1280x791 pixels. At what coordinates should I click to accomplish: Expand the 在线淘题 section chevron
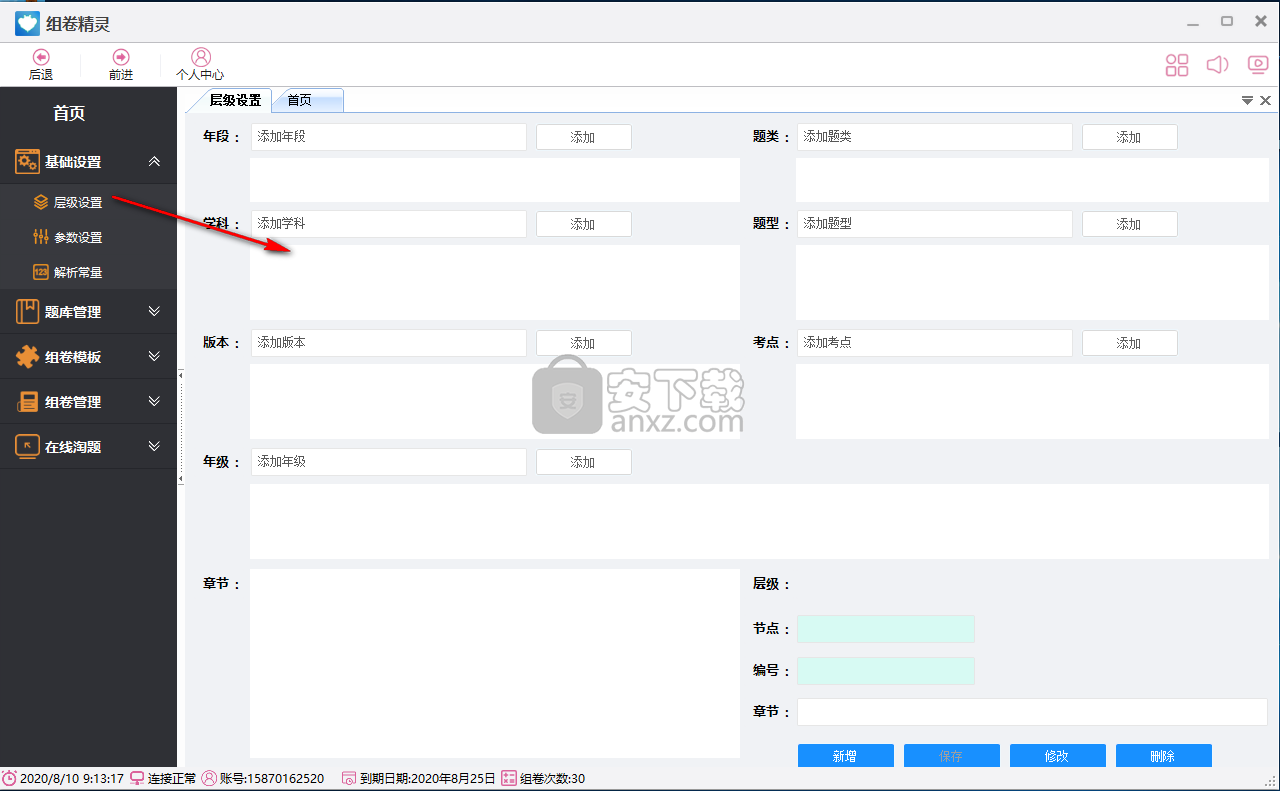(154, 446)
